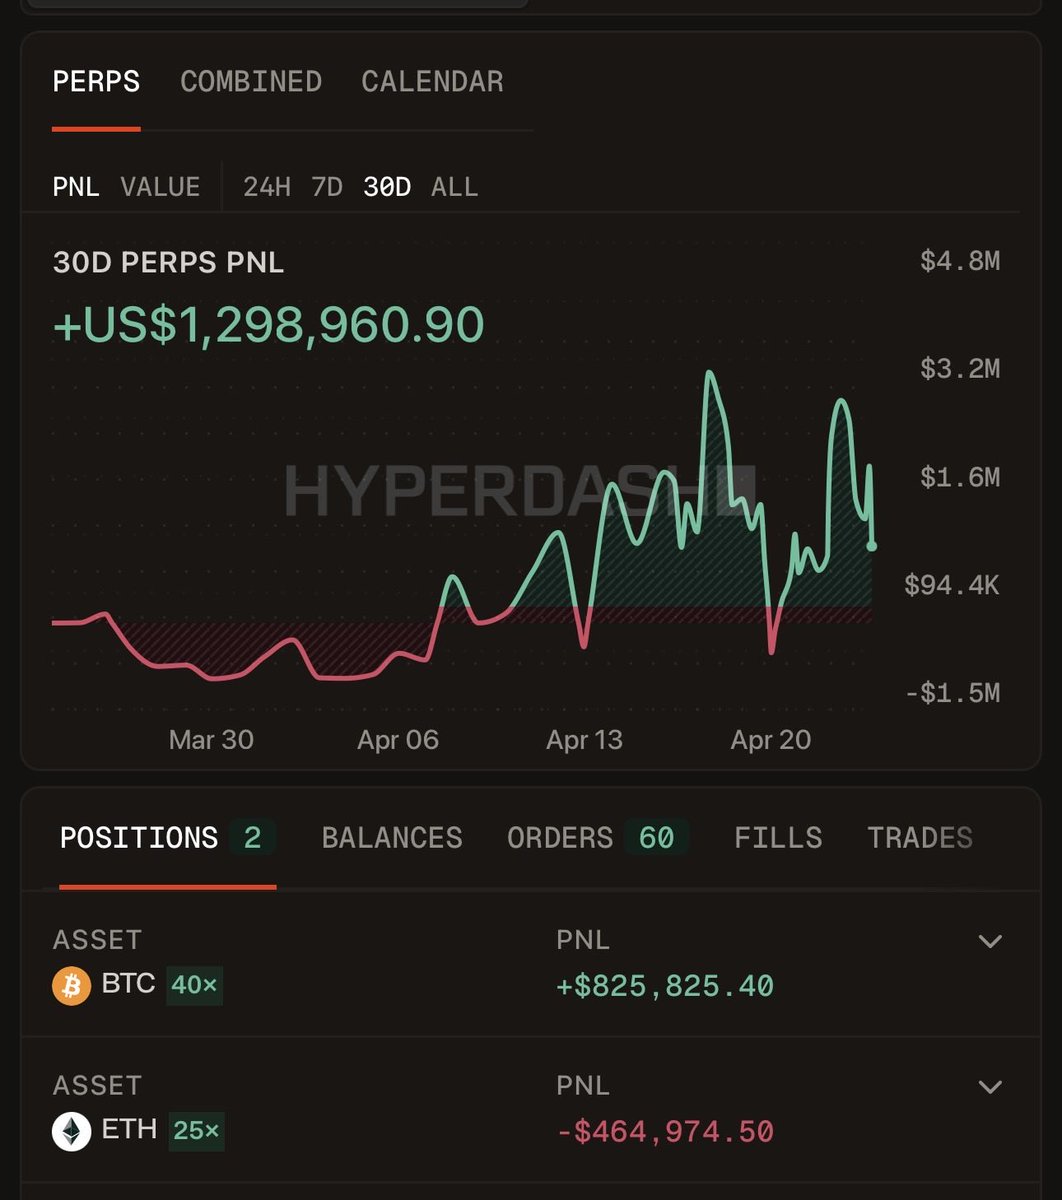The height and width of the screenshot is (1200, 1062).
Task: Click the BTC 40× leverage badge
Action: (x=194, y=985)
